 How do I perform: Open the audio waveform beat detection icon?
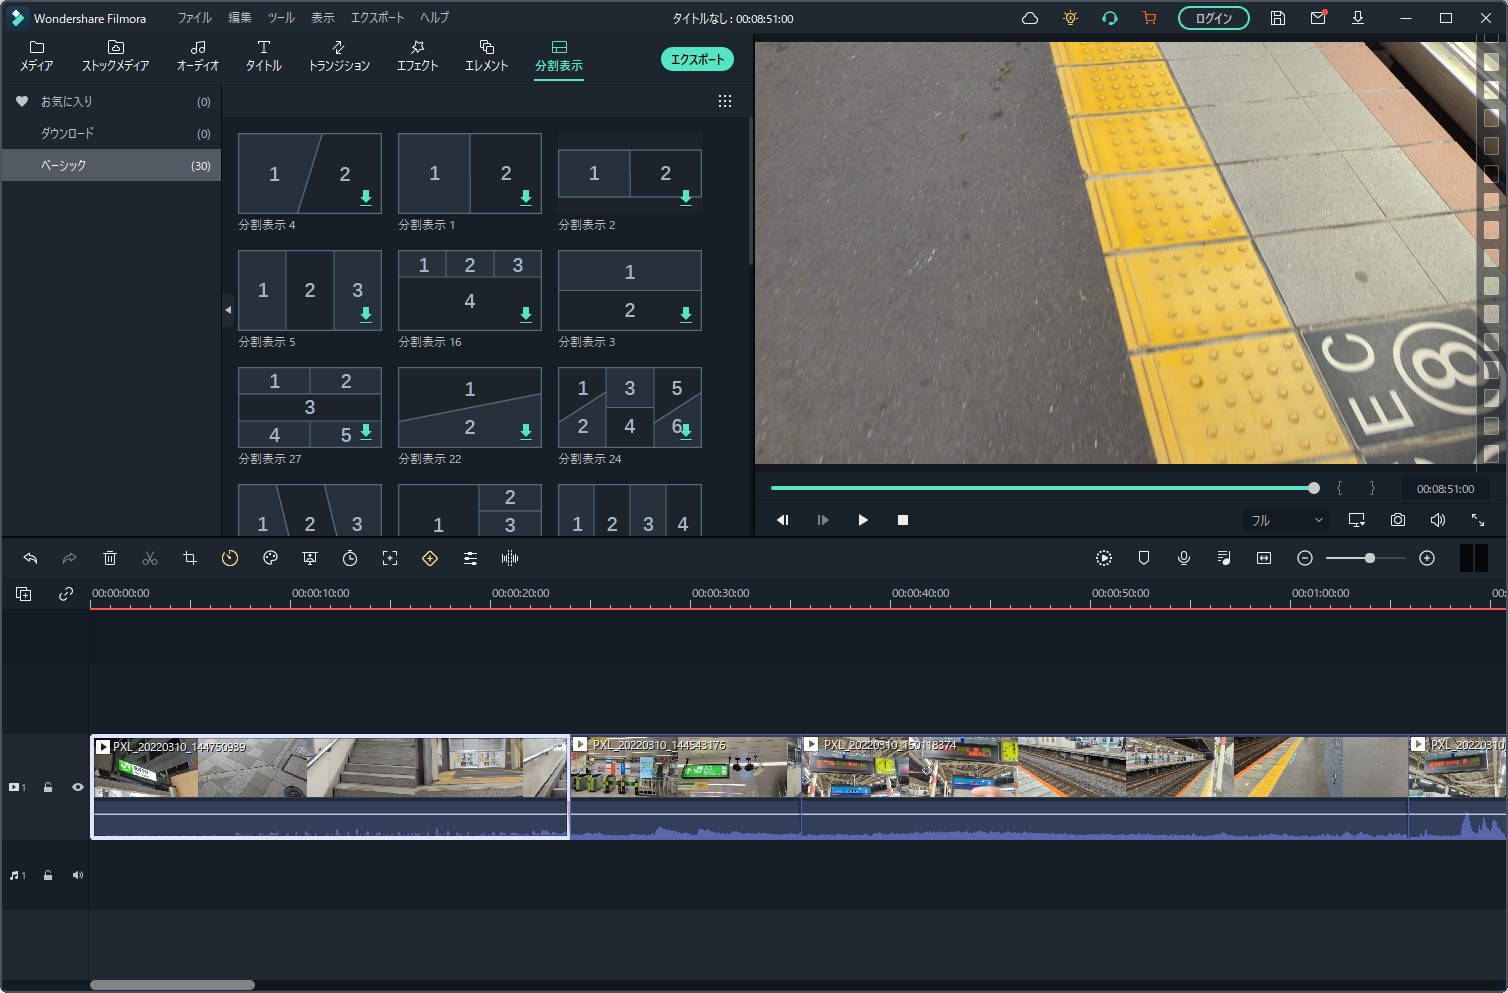(510, 558)
